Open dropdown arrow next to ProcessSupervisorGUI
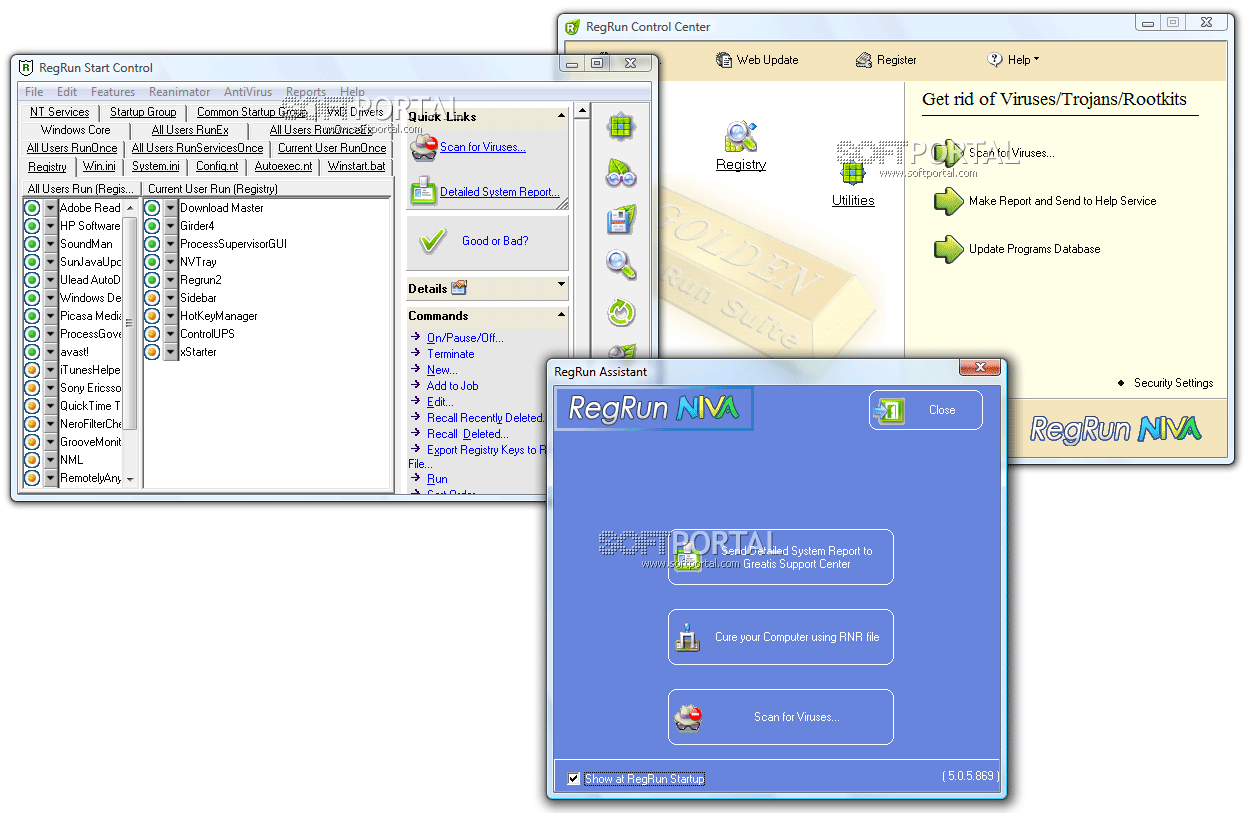The width and height of the screenshot is (1244, 813). [x=170, y=244]
